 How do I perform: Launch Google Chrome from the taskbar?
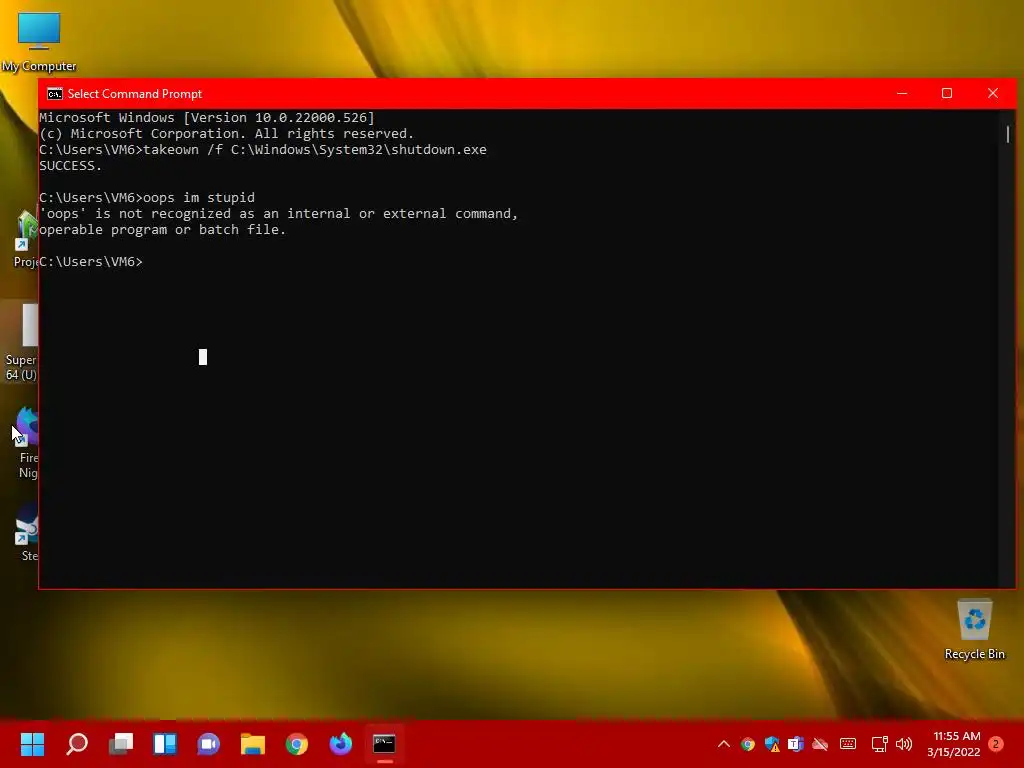tap(296, 744)
